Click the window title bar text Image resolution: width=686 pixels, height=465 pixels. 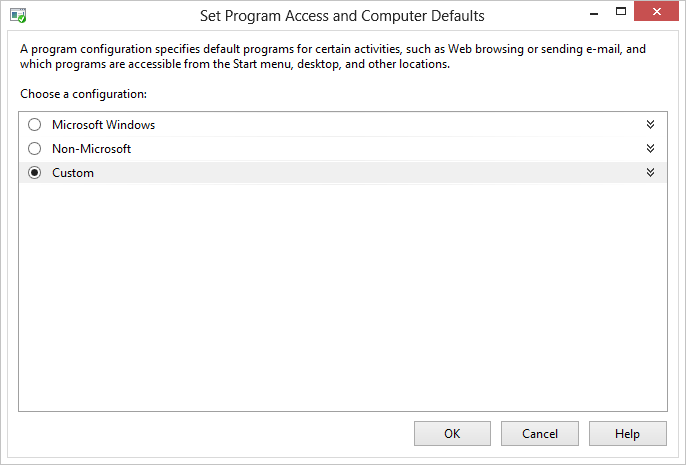tap(342, 15)
